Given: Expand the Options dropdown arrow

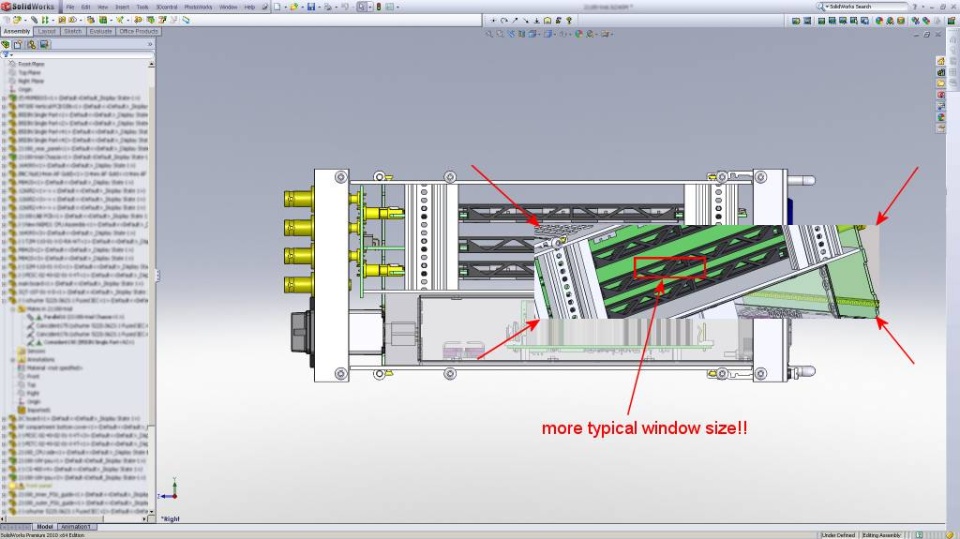Looking at the screenshot, I should [398, 7].
